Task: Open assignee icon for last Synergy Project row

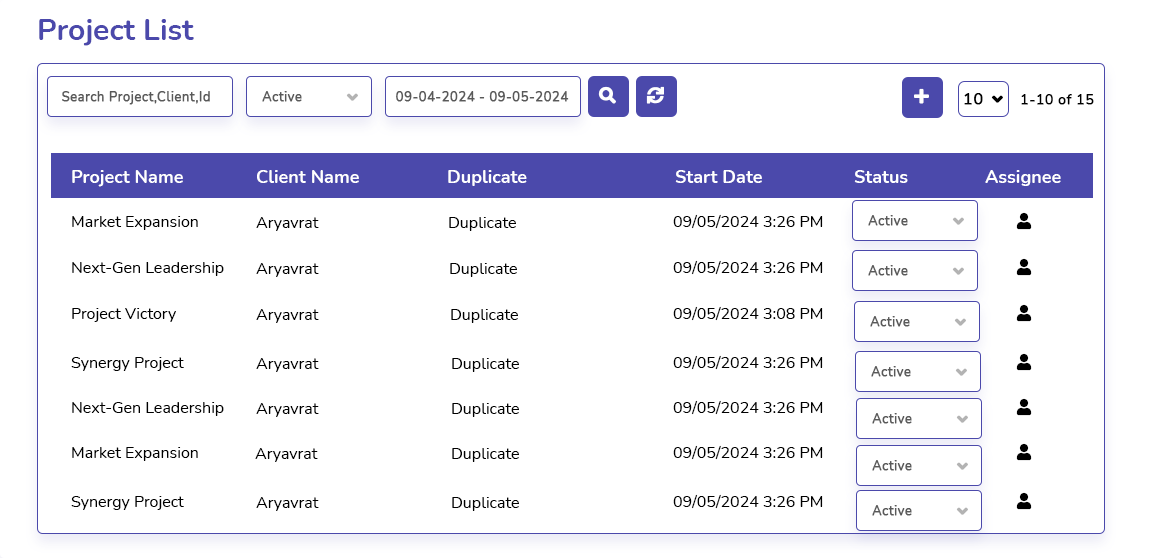Action: (1024, 501)
